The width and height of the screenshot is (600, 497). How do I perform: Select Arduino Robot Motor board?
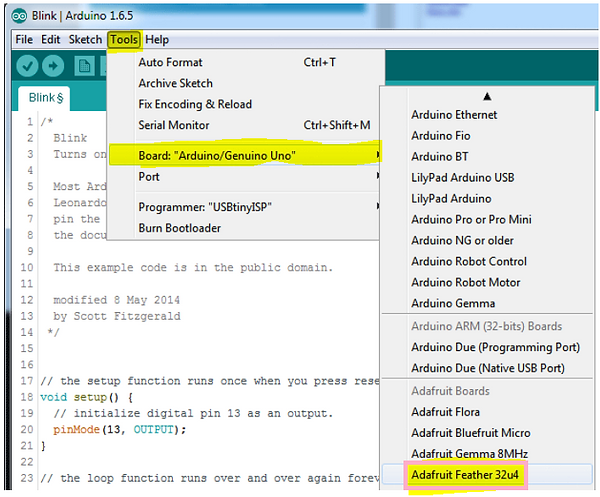(x=487, y=282)
